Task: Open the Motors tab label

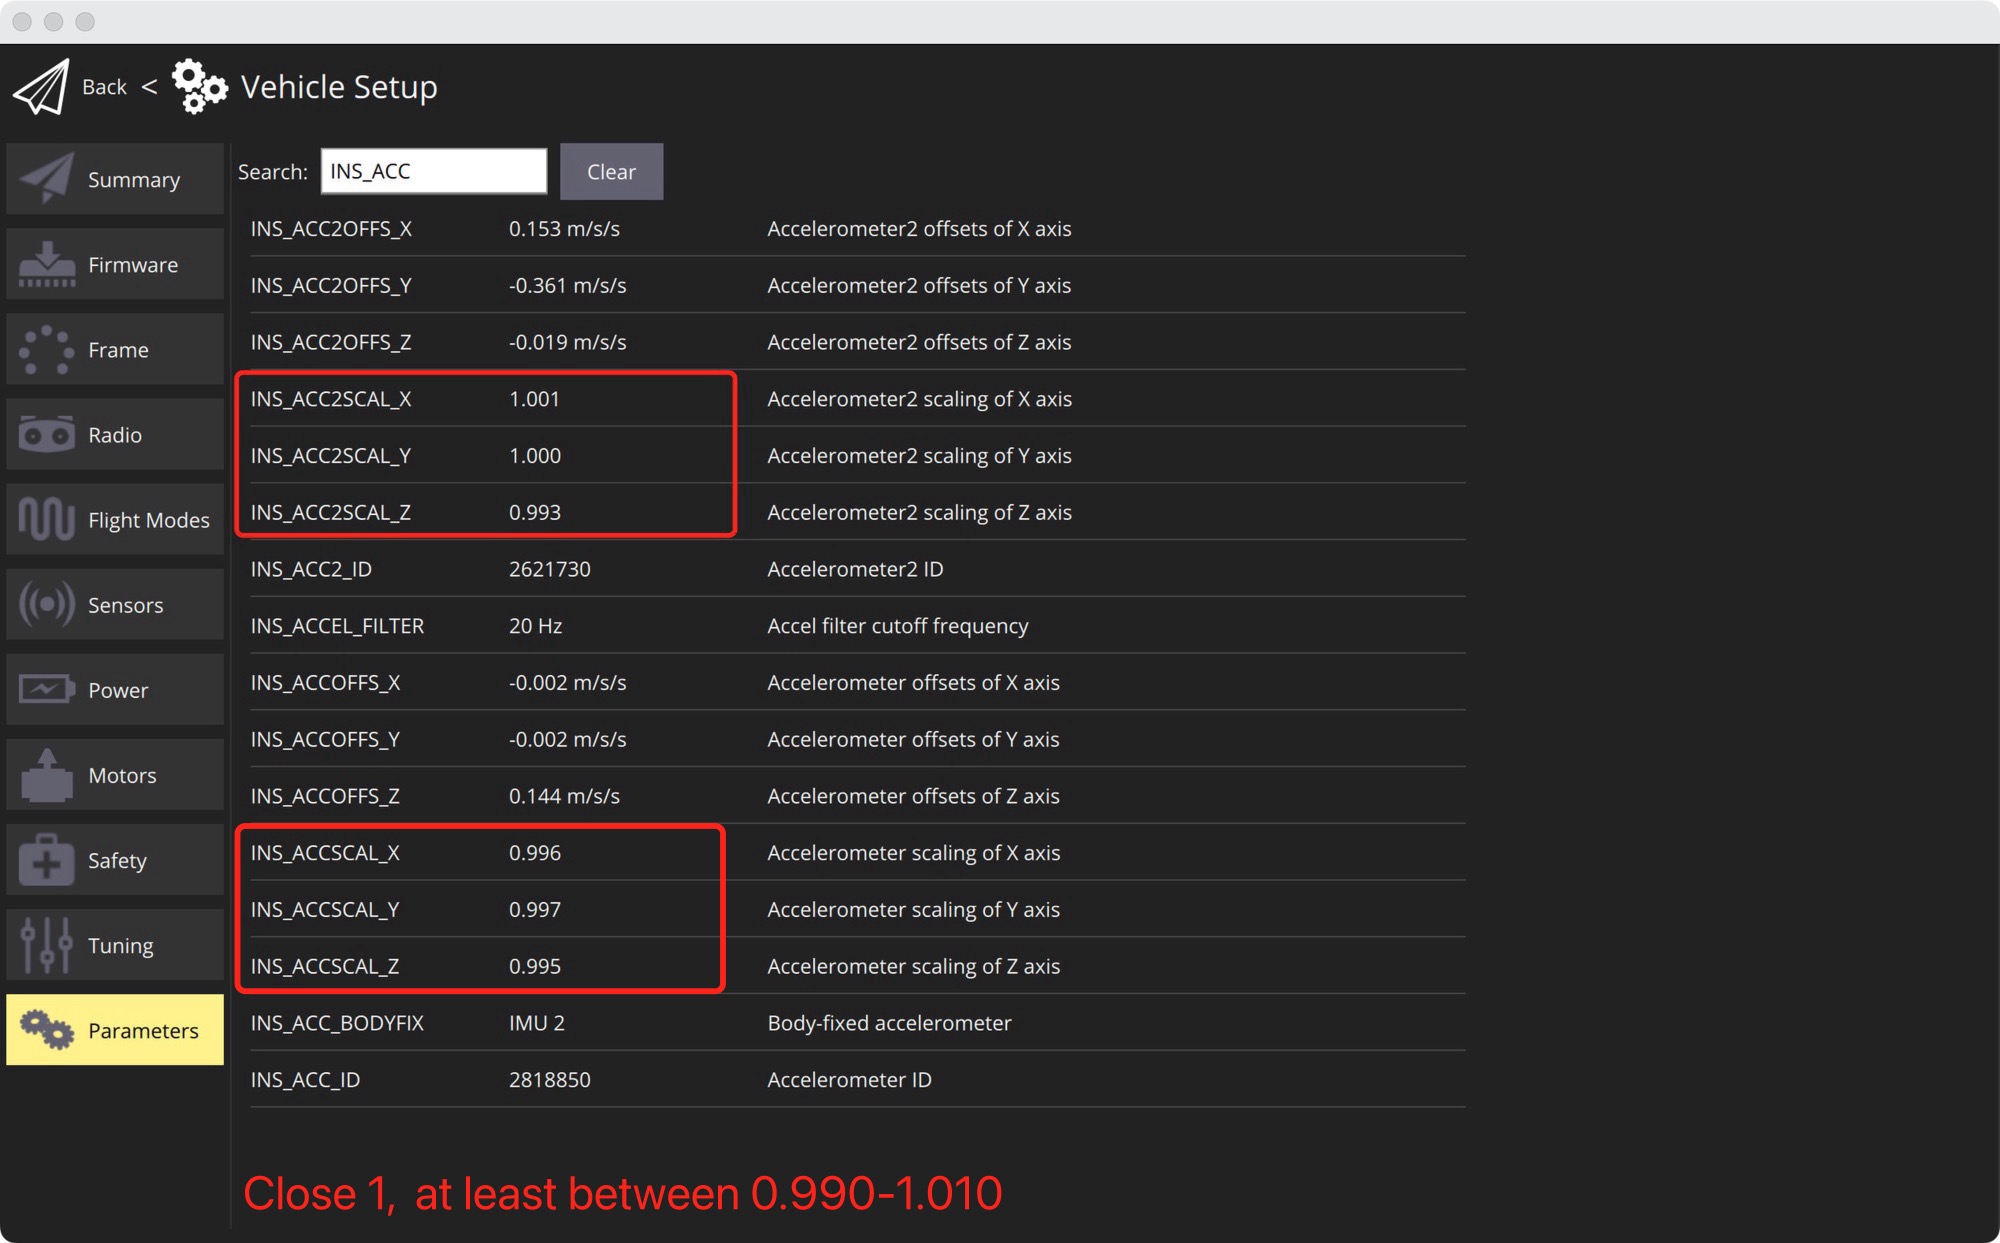Action: click(x=122, y=775)
